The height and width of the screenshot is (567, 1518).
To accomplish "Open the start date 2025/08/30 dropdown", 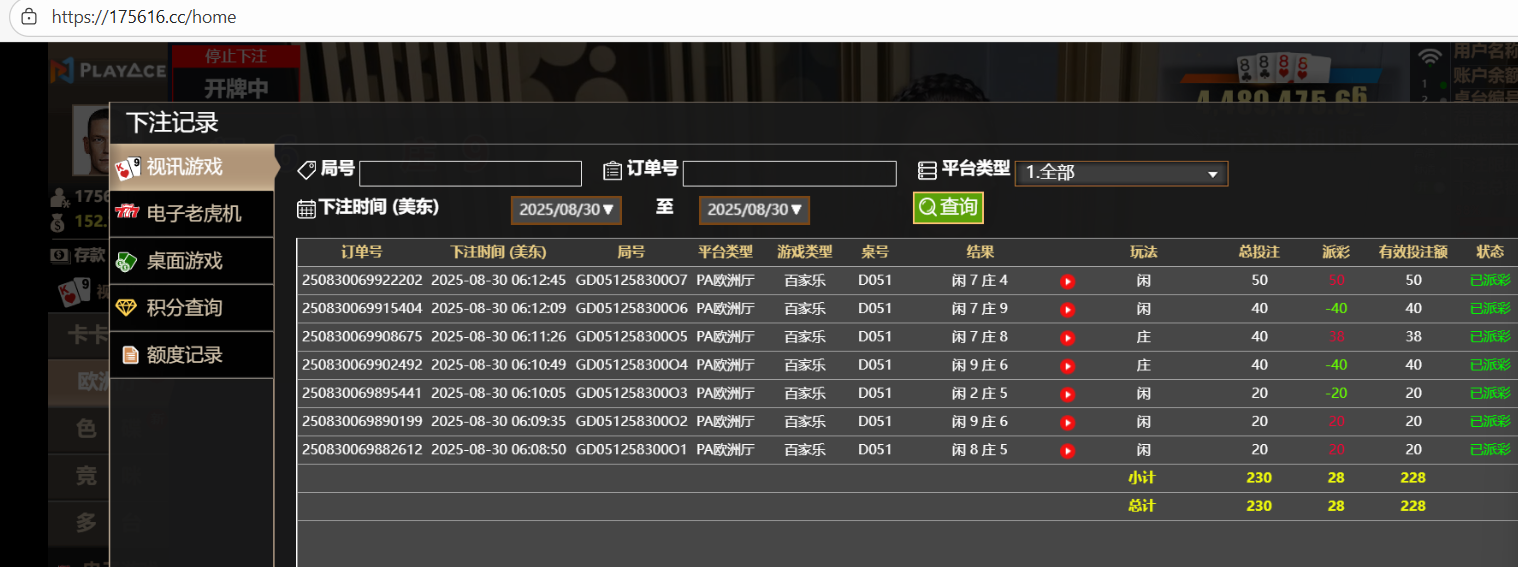I will click(566, 210).
